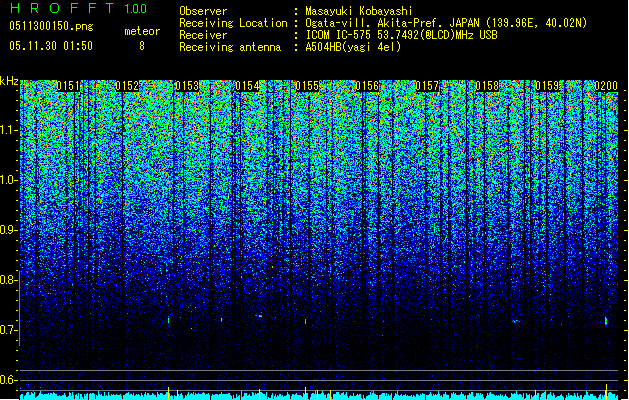Select the ICOM IC-575 53.7492 MHz USB text
This screenshot has height=400, width=629.
pyautogui.click(x=401, y=35)
